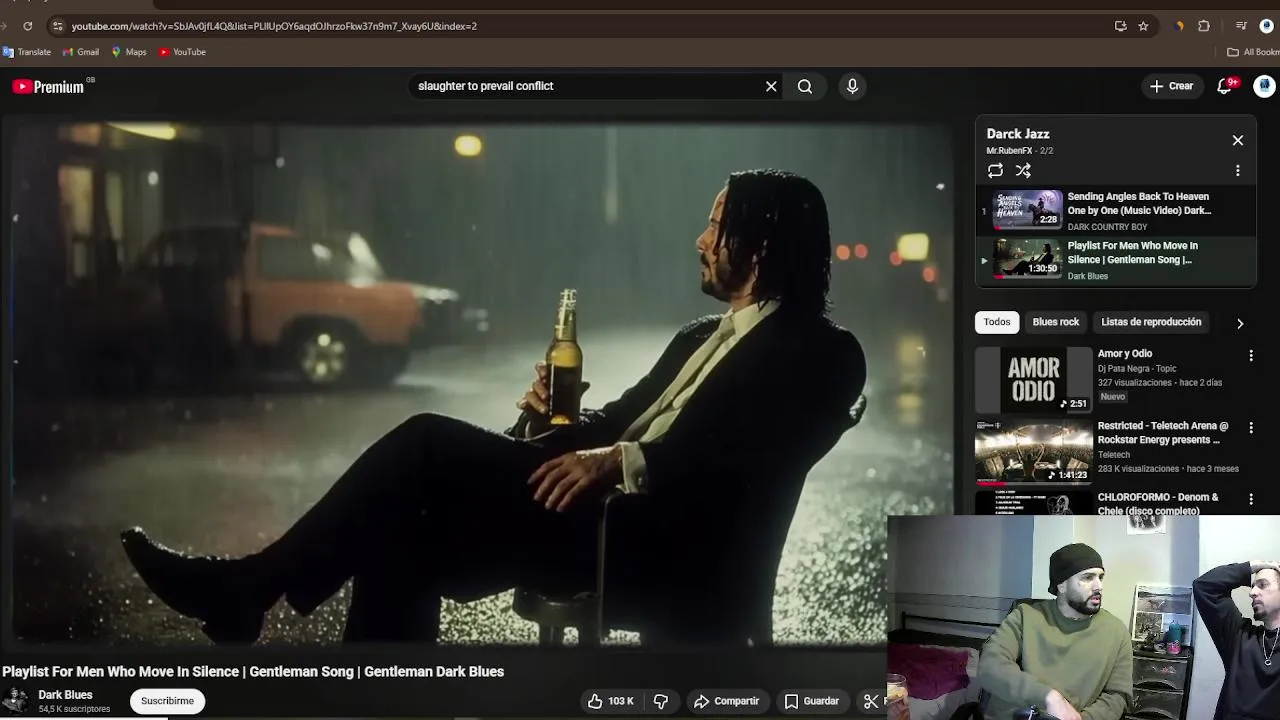1280x720 pixels.
Task: Click the magnifying glass search button
Action: (x=805, y=86)
